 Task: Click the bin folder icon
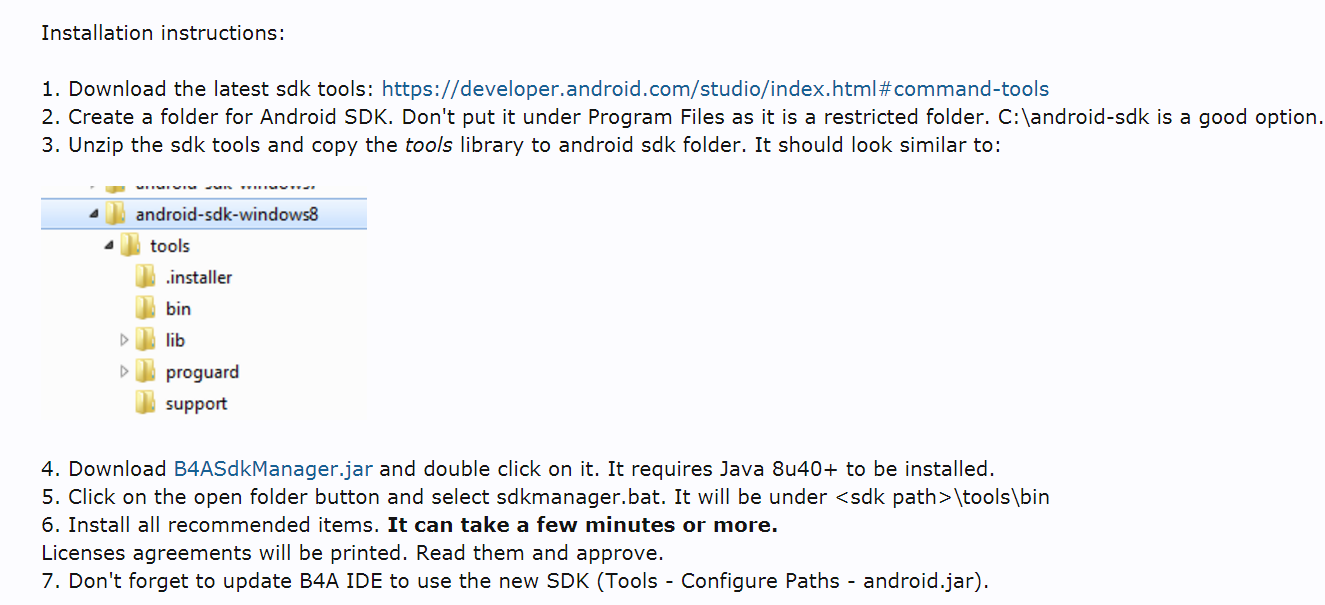146,308
